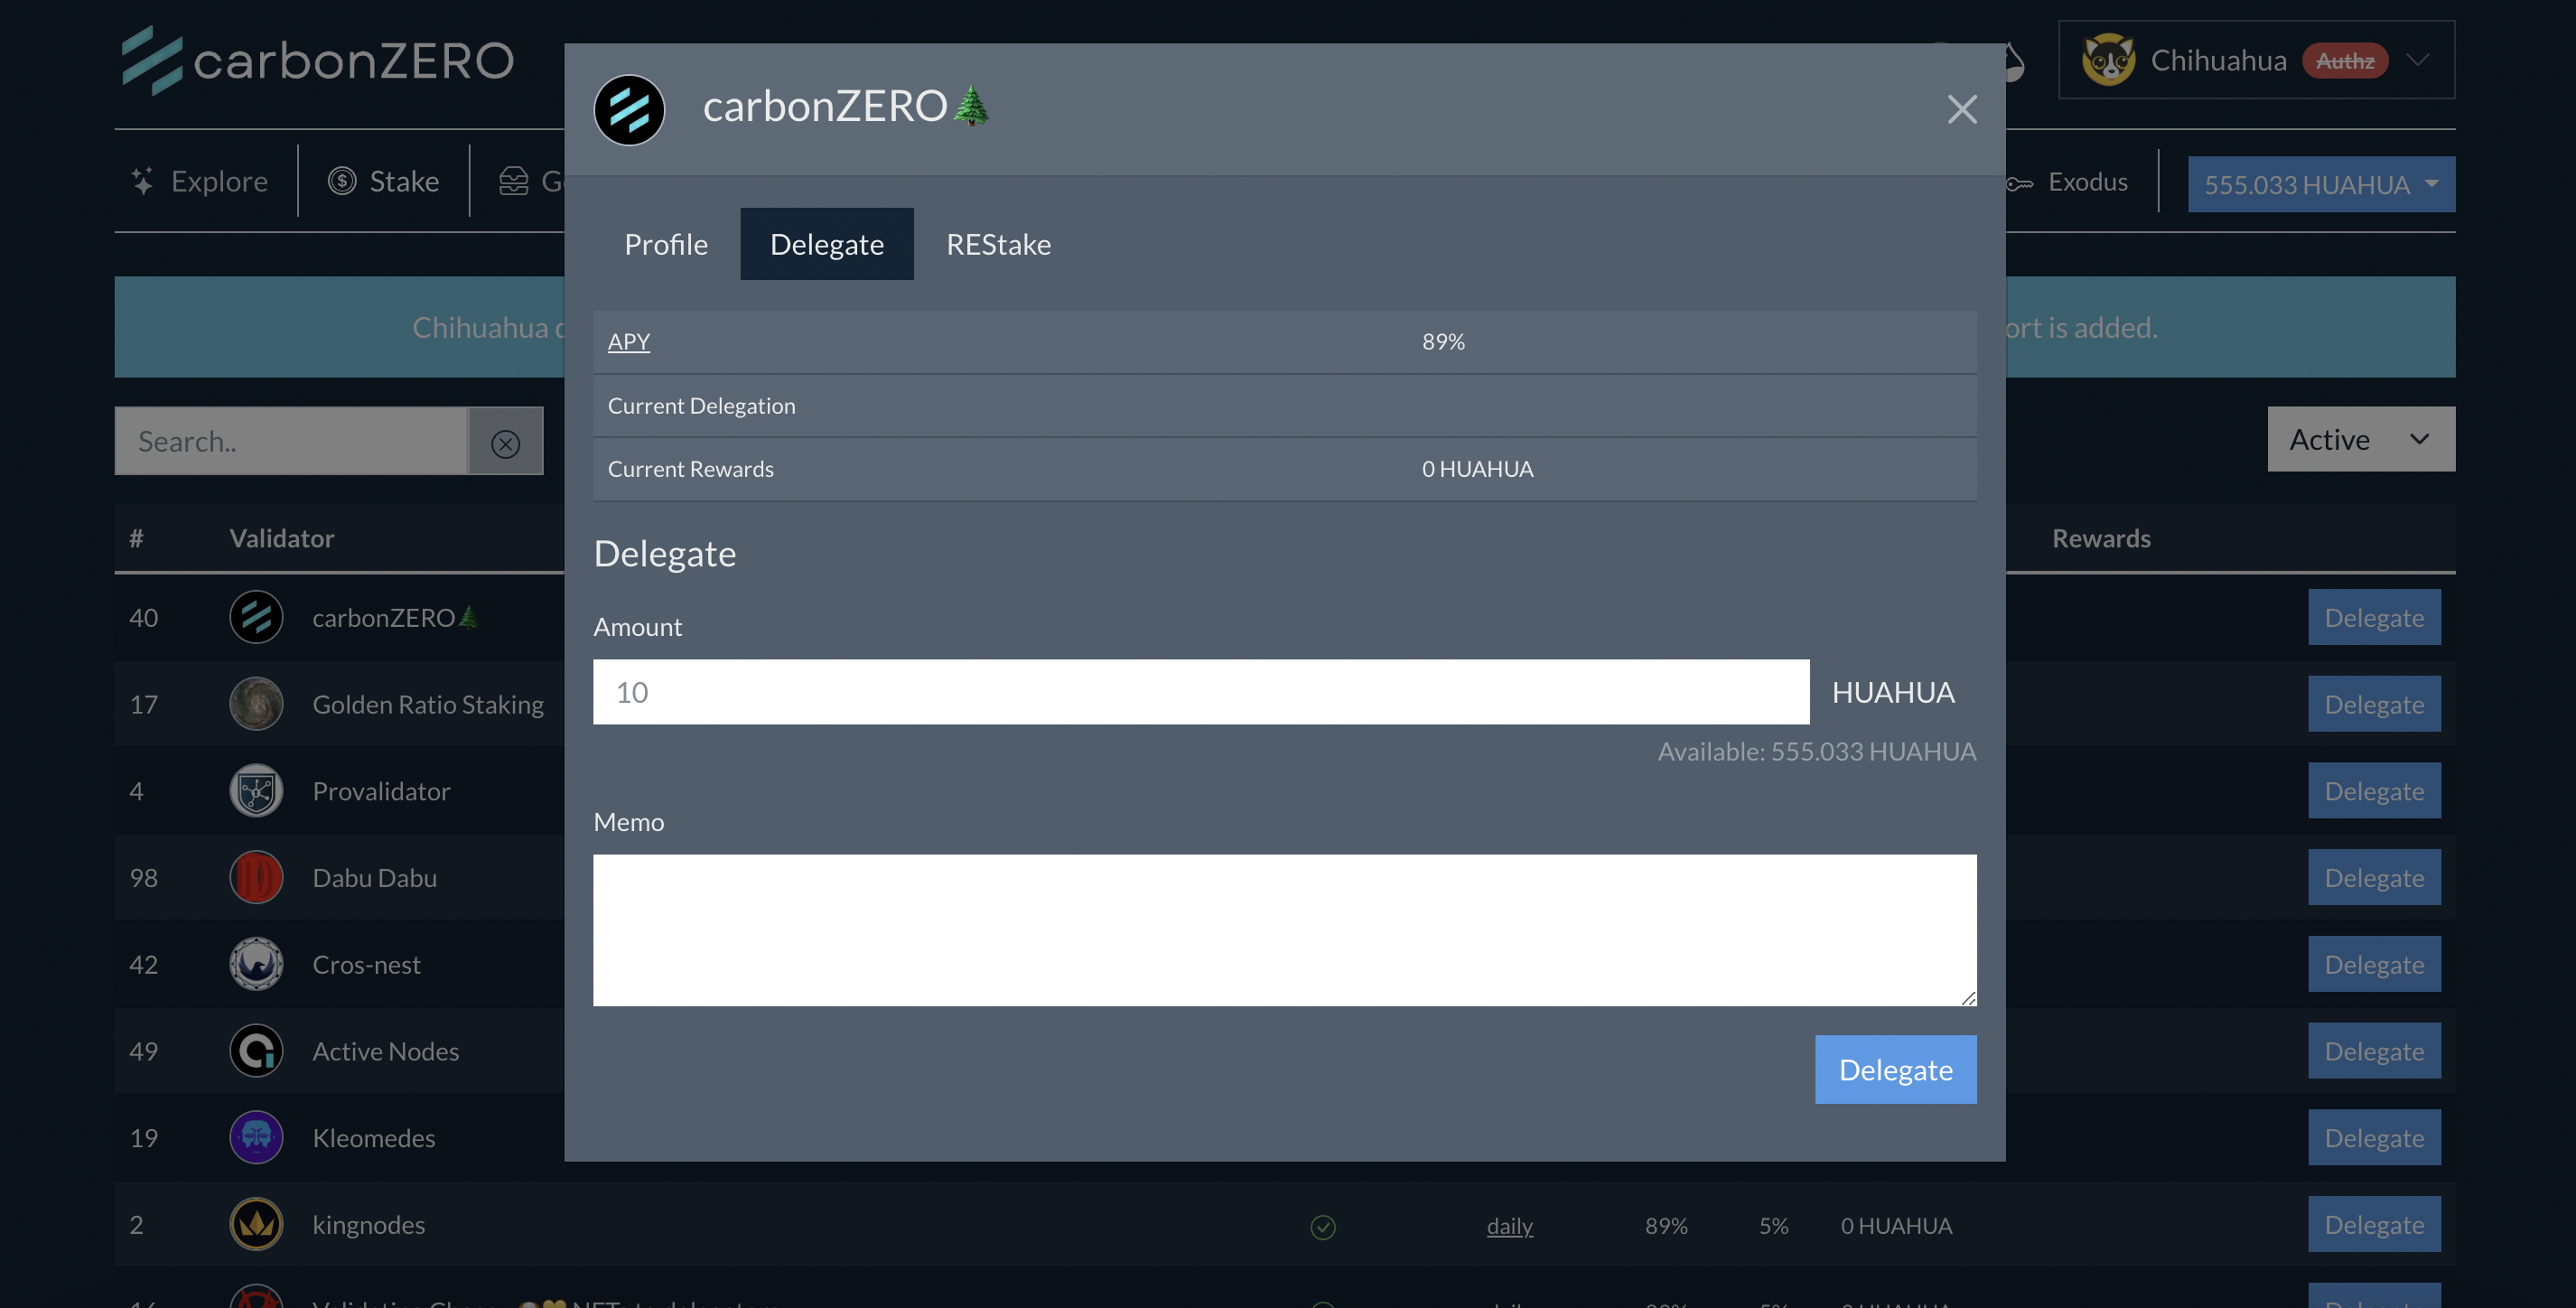2576x1308 pixels.
Task: Click Delegate button for carbonZERO row
Action: (2373, 617)
